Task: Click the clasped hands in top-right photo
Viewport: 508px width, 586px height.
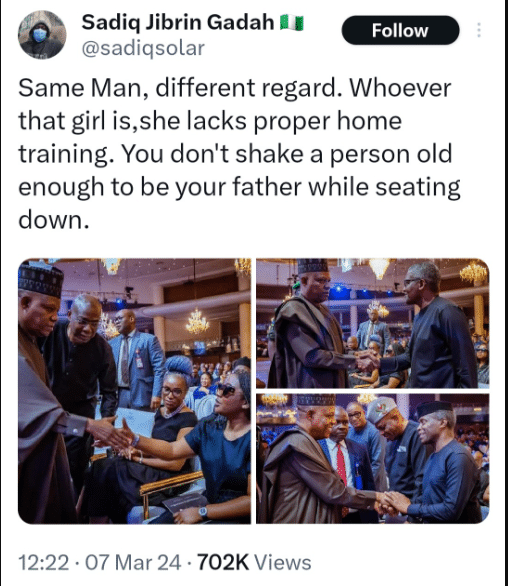Action: pyautogui.click(x=368, y=360)
